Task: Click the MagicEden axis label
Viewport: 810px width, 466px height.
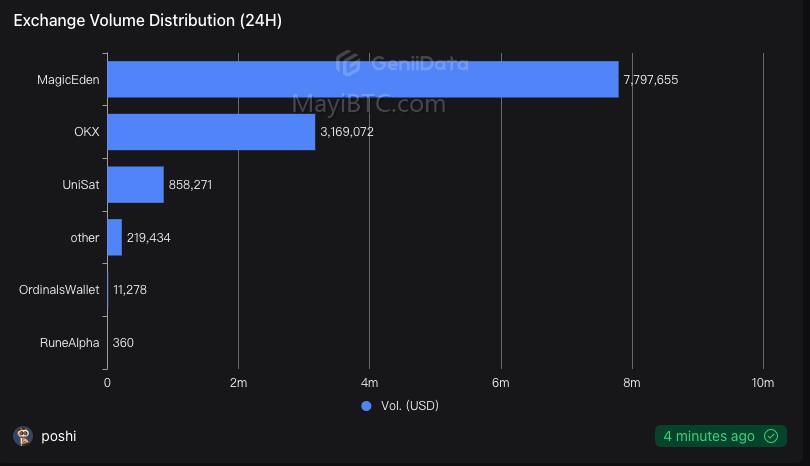Action: coord(68,80)
